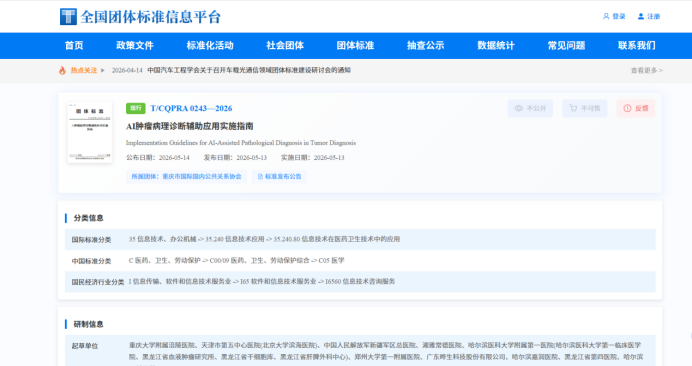Viewport: 692px width, 366px height.
Task: Click 公布日期 2026-05-14 text
Action: 158,158
